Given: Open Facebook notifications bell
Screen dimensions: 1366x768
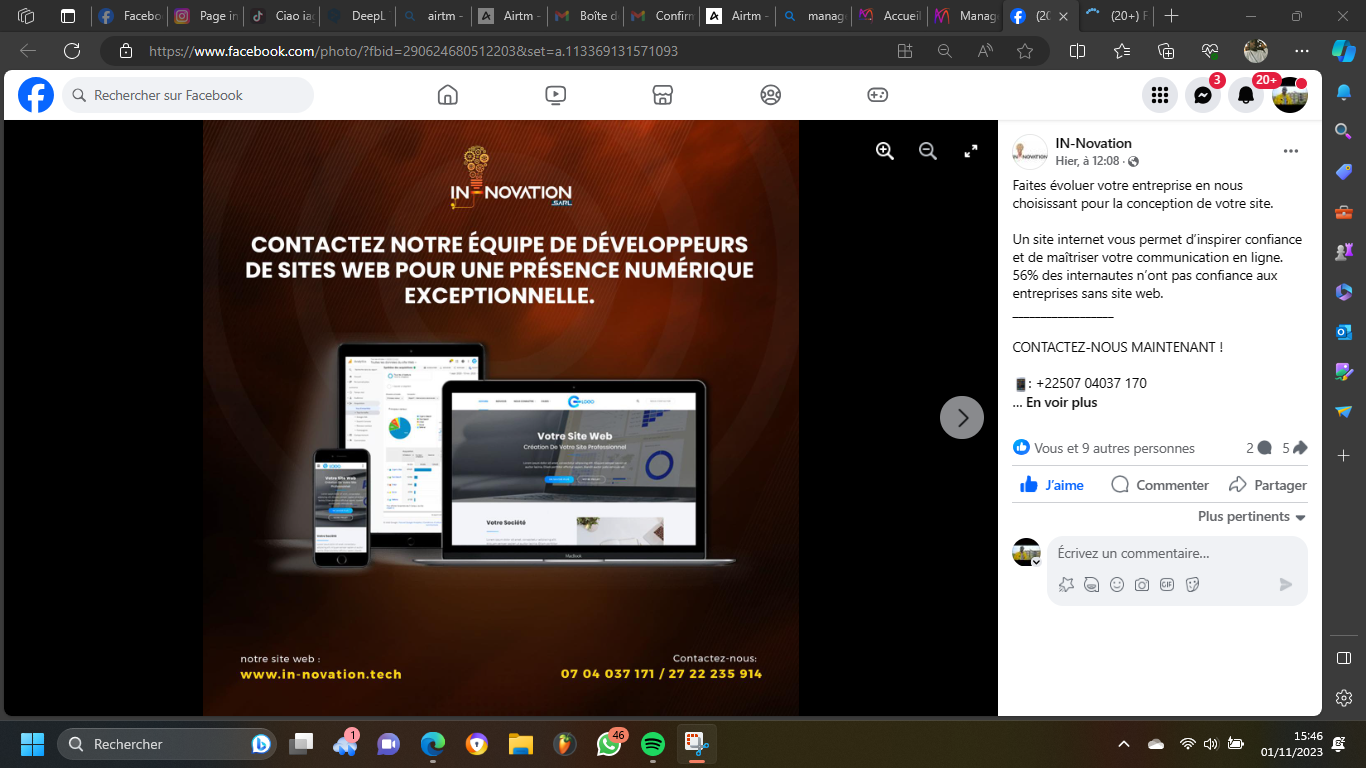Looking at the screenshot, I should pos(1246,95).
